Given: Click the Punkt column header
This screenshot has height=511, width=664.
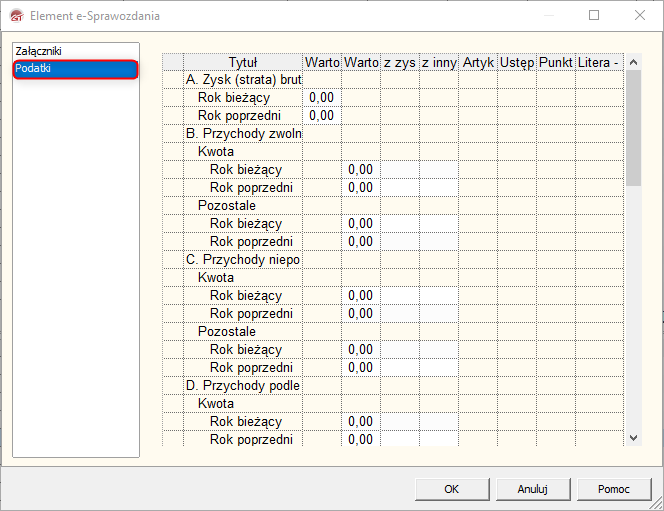Looking at the screenshot, I should pyautogui.click(x=556, y=62).
